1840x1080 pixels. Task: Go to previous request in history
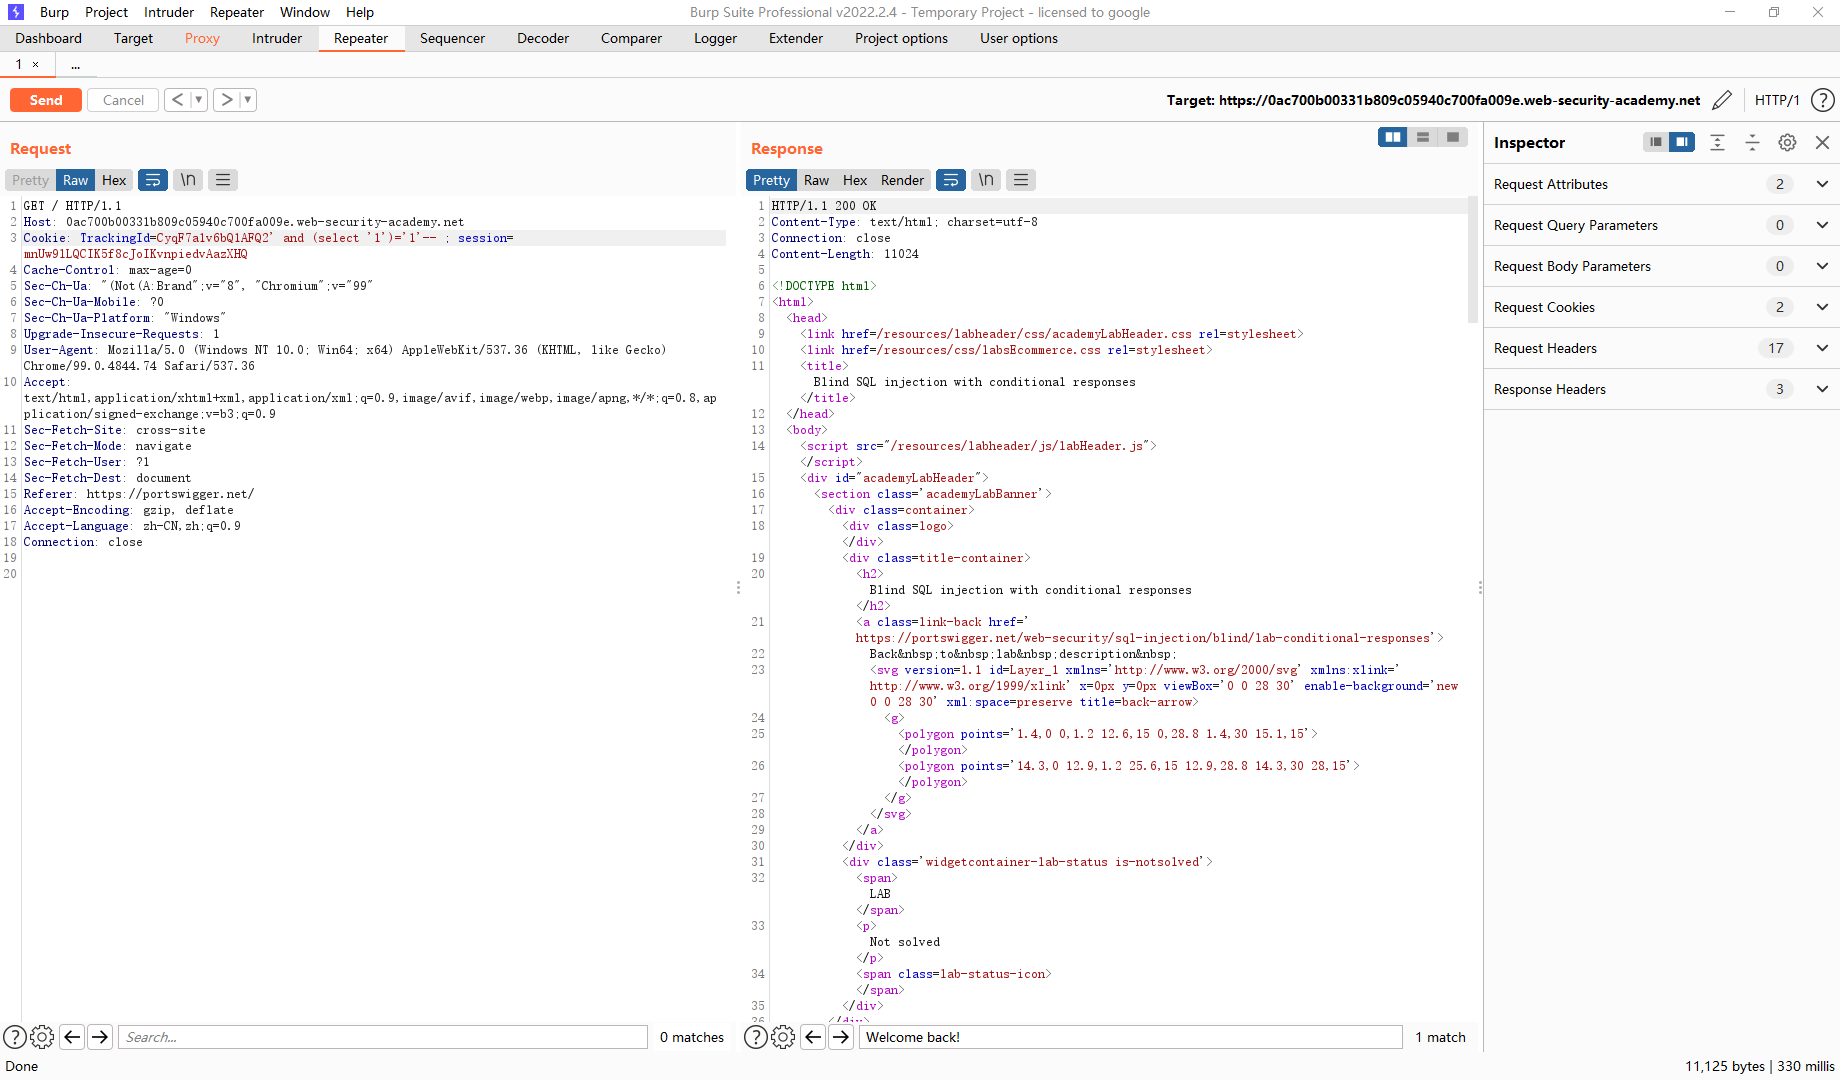pos(177,100)
